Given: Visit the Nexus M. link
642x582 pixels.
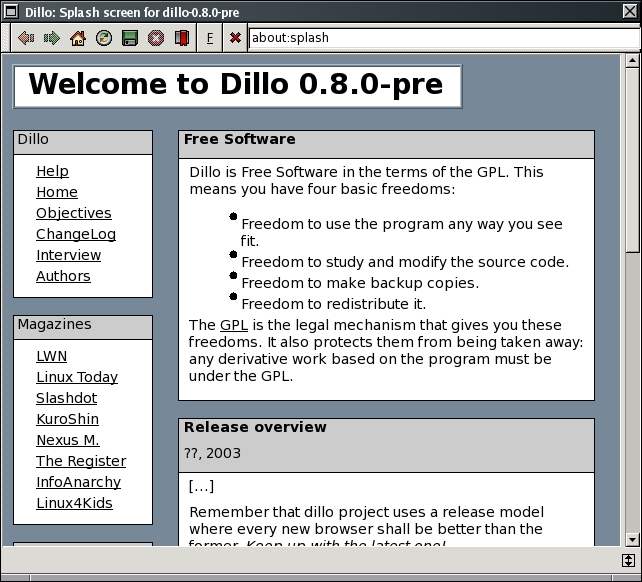Looking at the screenshot, I should (68, 440).
